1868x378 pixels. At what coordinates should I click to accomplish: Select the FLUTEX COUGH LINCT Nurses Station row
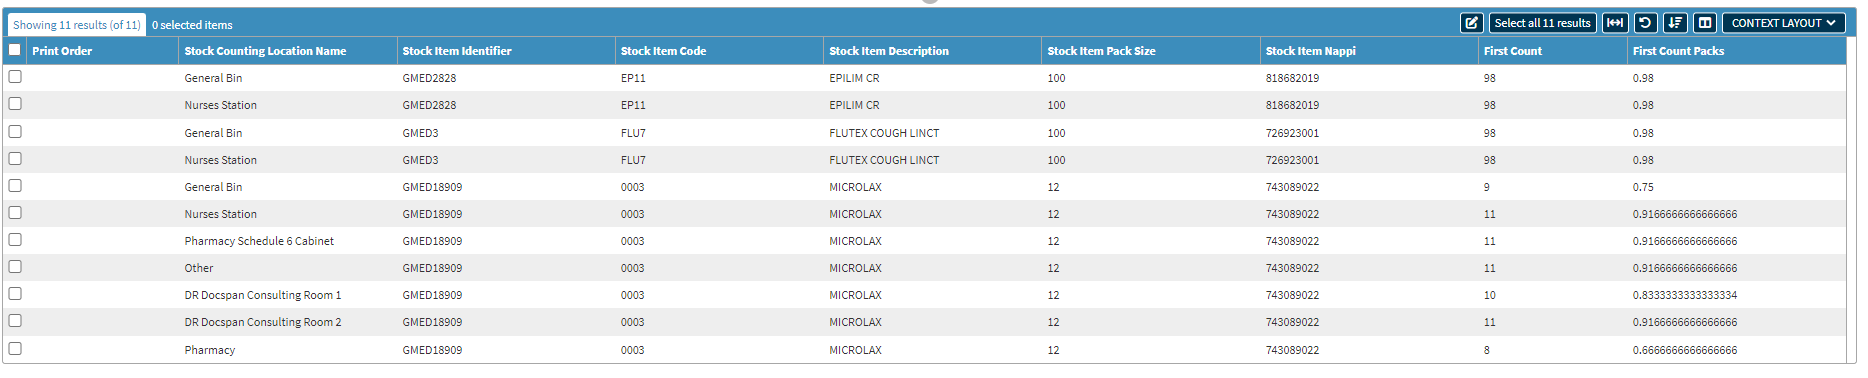click(x=925, y=160)
